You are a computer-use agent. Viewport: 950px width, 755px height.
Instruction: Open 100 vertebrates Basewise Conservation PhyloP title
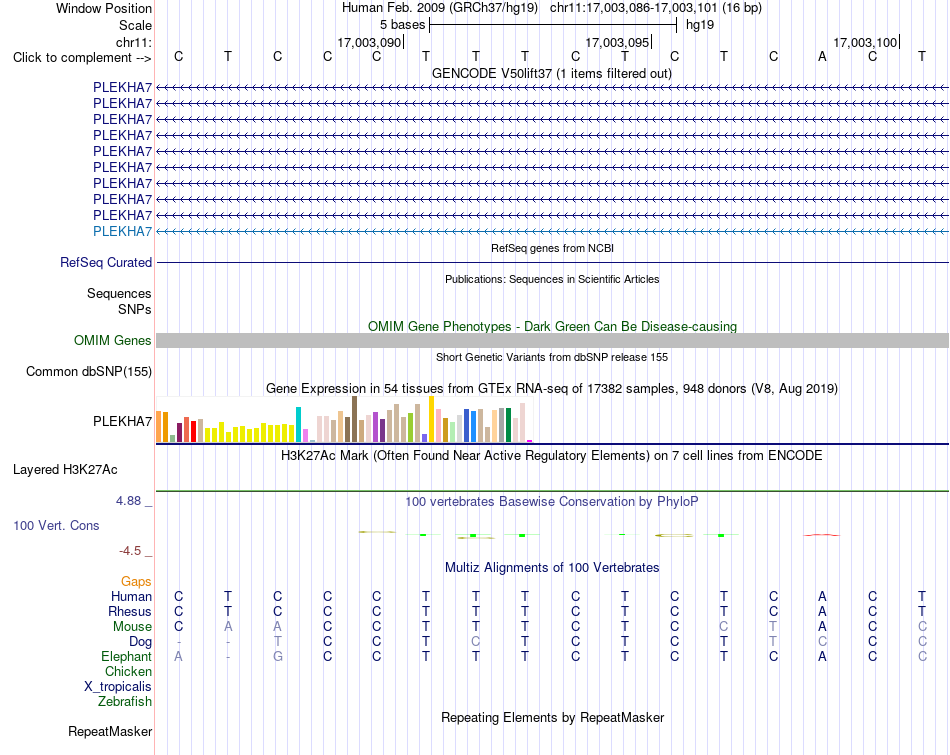(552, 502)
